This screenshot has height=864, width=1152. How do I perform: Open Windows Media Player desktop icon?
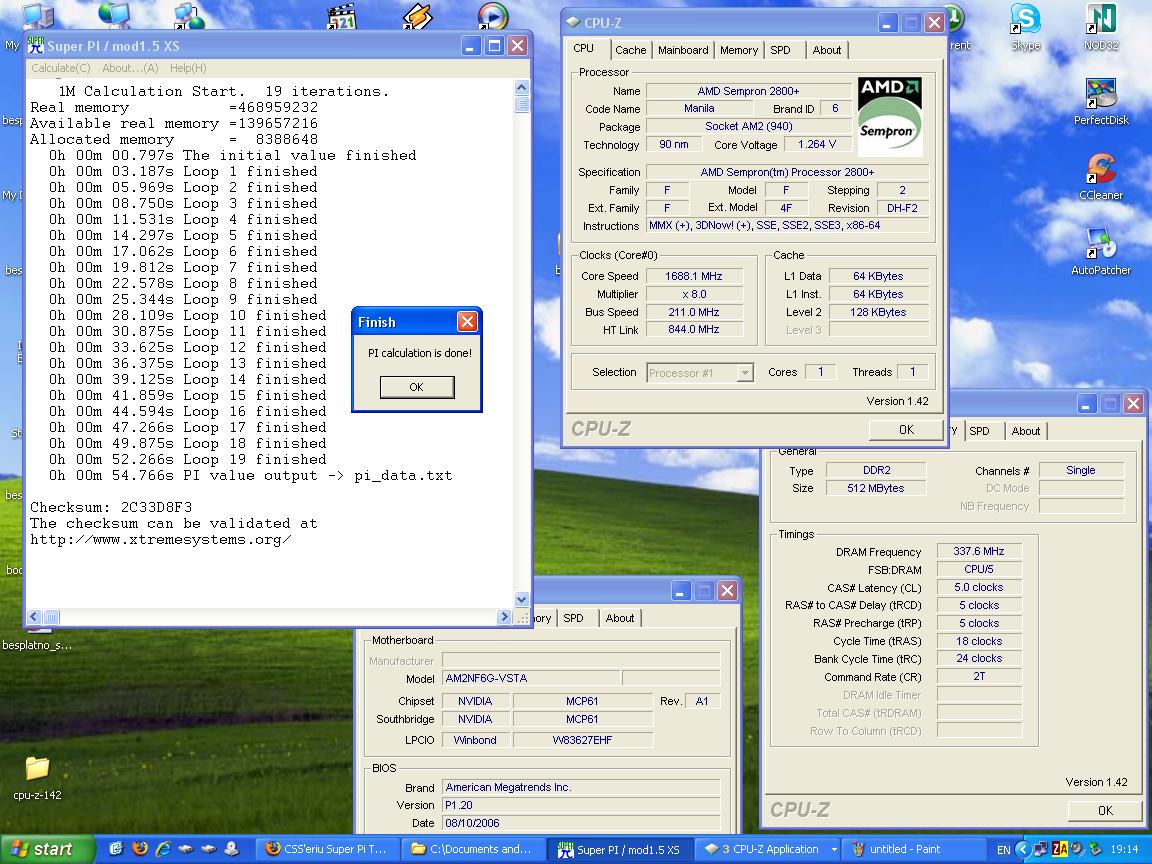tap(492, 16)
